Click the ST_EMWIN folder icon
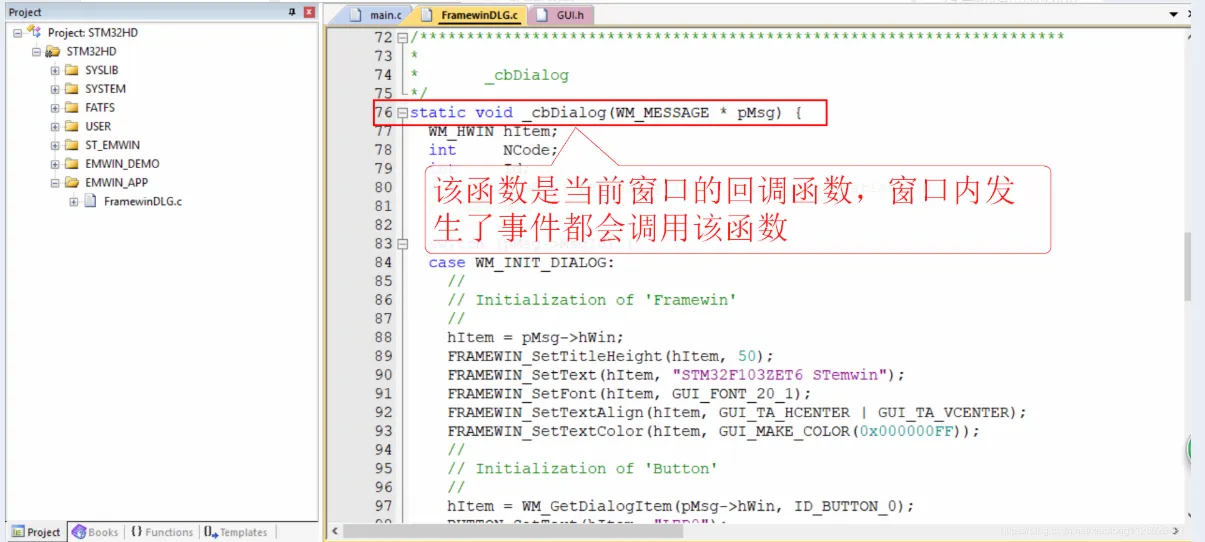Image resolution: width=1205 pixels, height=542 pixels. [x=71, y=145]
